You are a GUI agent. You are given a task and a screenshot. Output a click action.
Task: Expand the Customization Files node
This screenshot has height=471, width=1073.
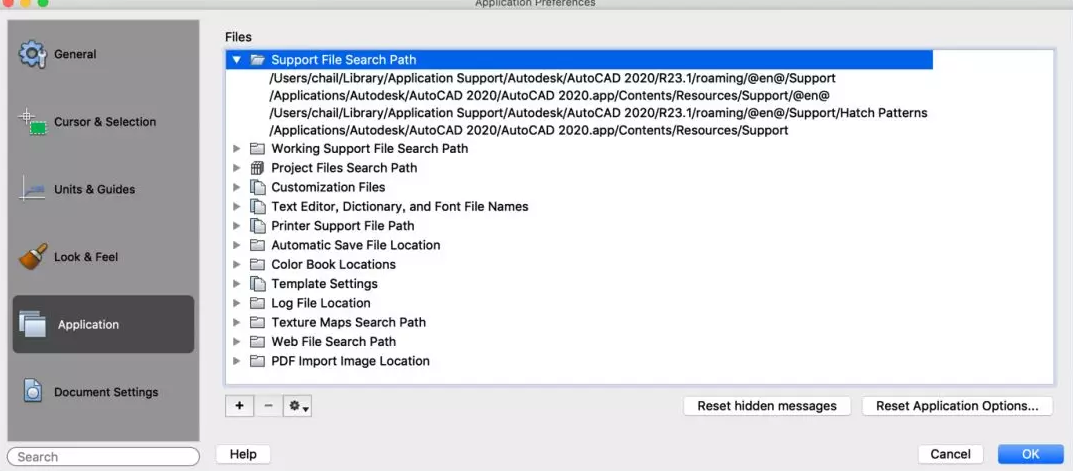237,187
